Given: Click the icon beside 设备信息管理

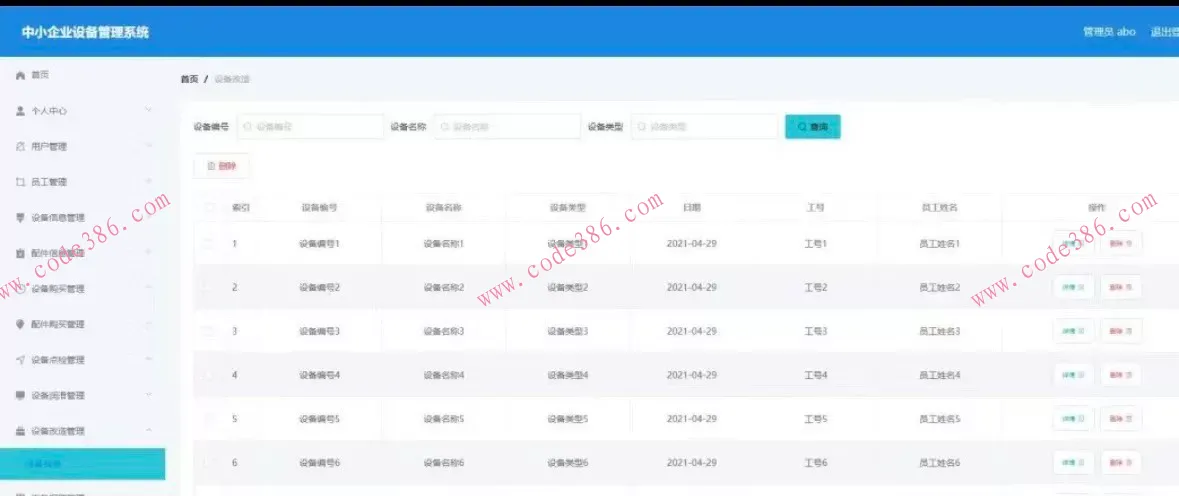Looking at the screenshot, I should coord(20,218).
